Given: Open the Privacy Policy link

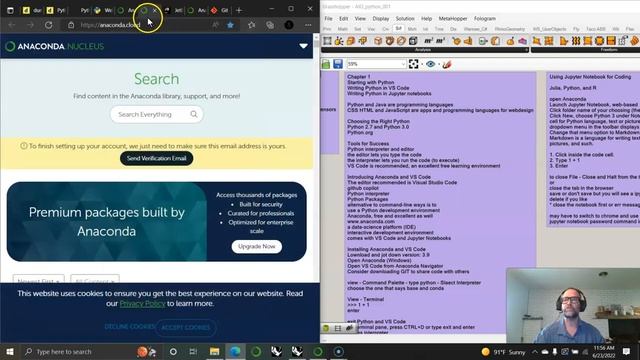Looking at the screenshot, I should pos(142,303).
